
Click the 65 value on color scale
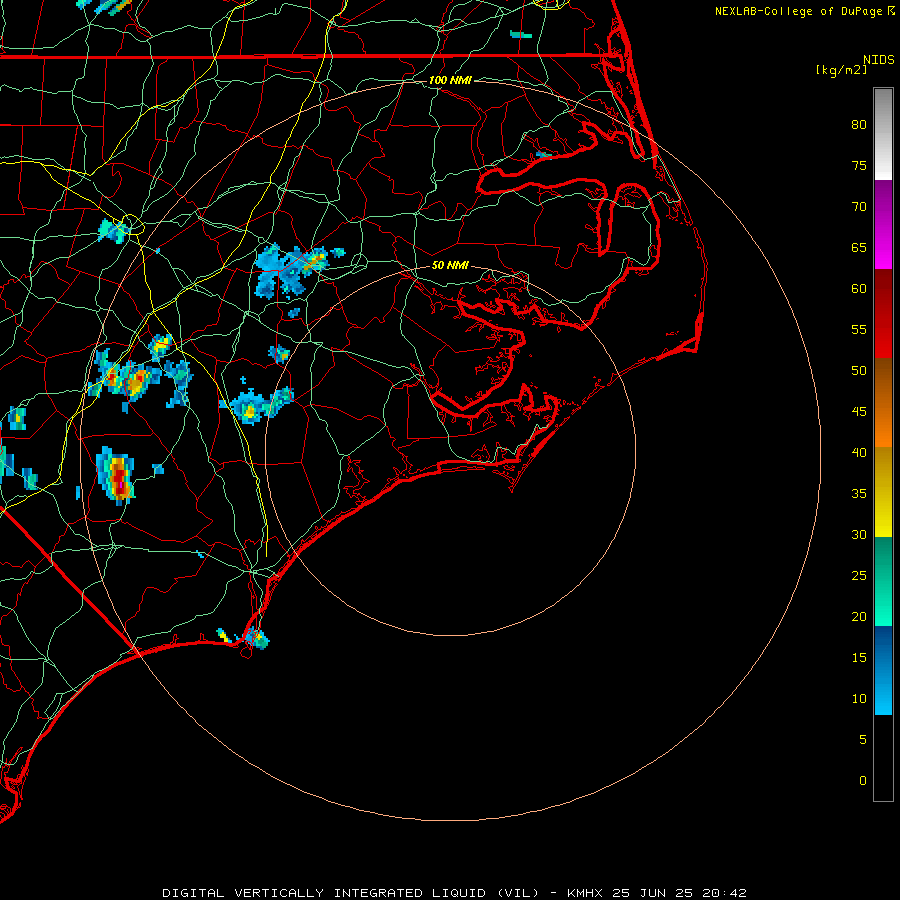[859, 248]
